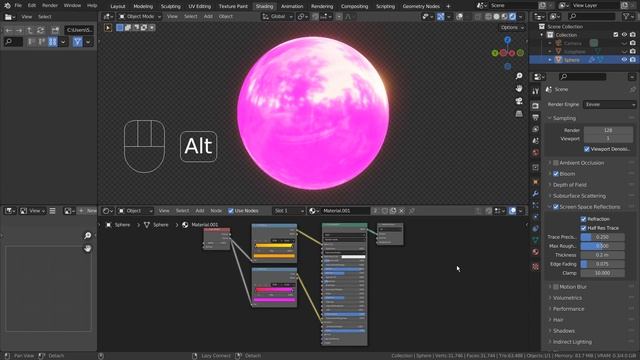Expand the Subsurface Scattering panel
The height and width of the screenshot is (360, 640).
579,196
